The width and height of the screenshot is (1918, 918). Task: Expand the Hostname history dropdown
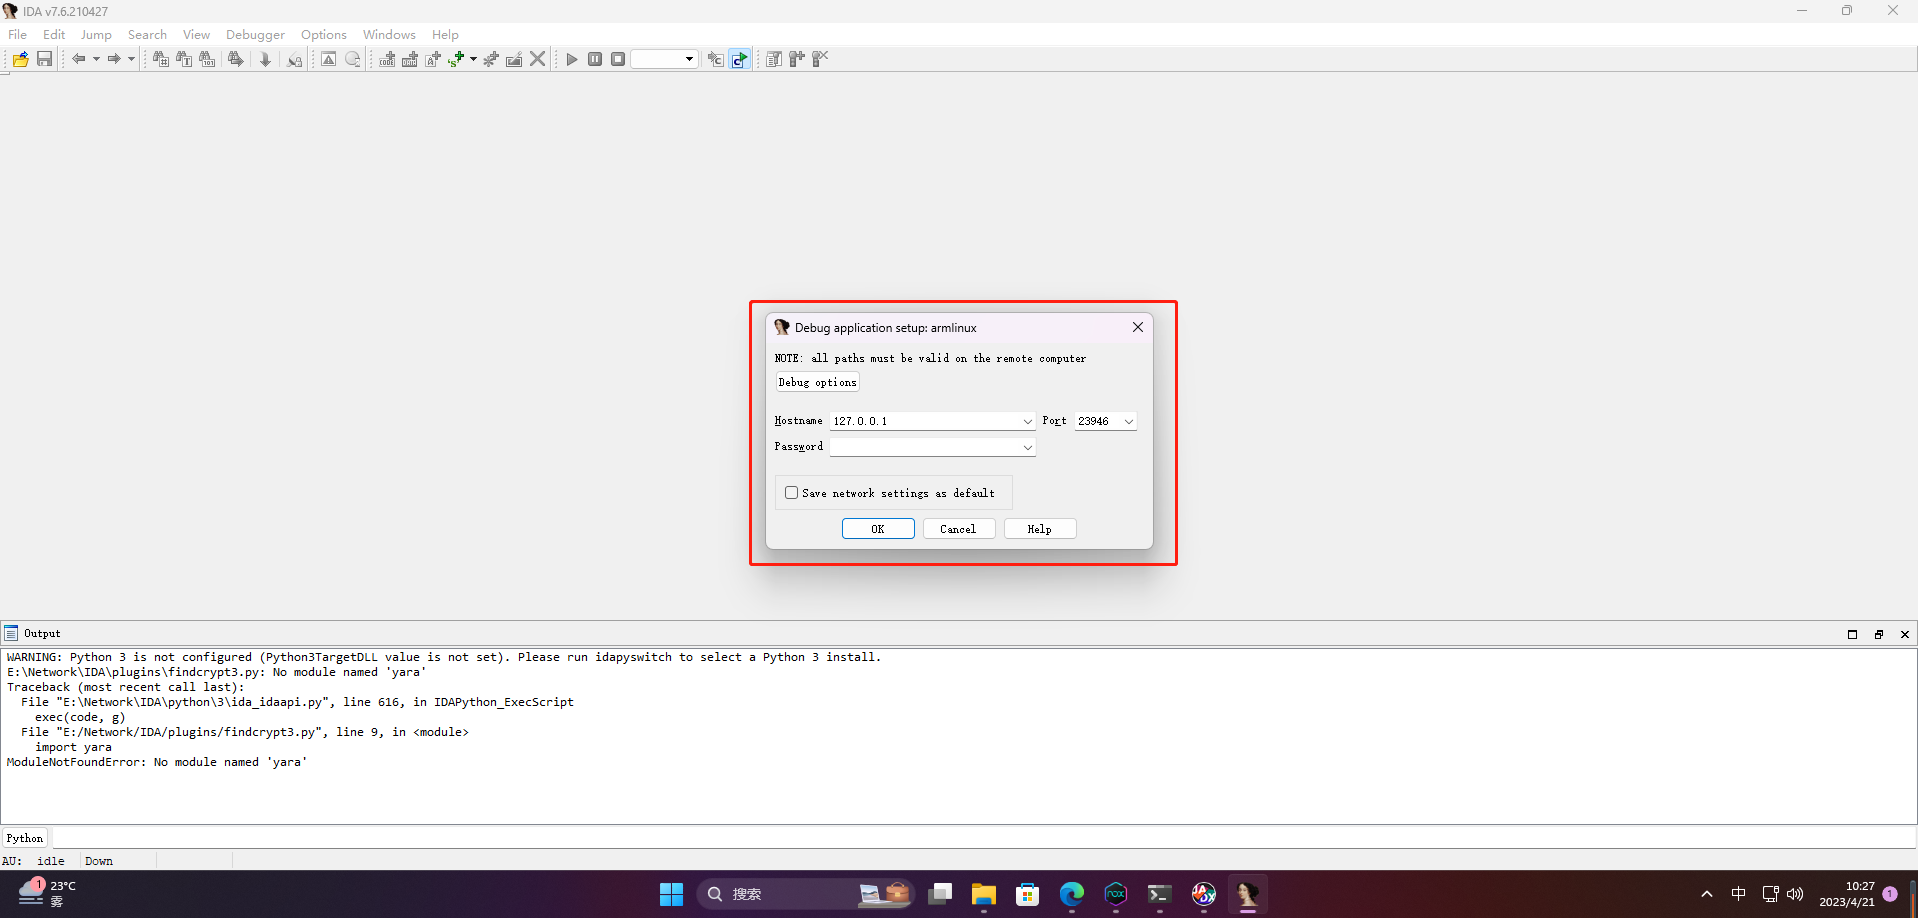click(x=1028, y=421)
